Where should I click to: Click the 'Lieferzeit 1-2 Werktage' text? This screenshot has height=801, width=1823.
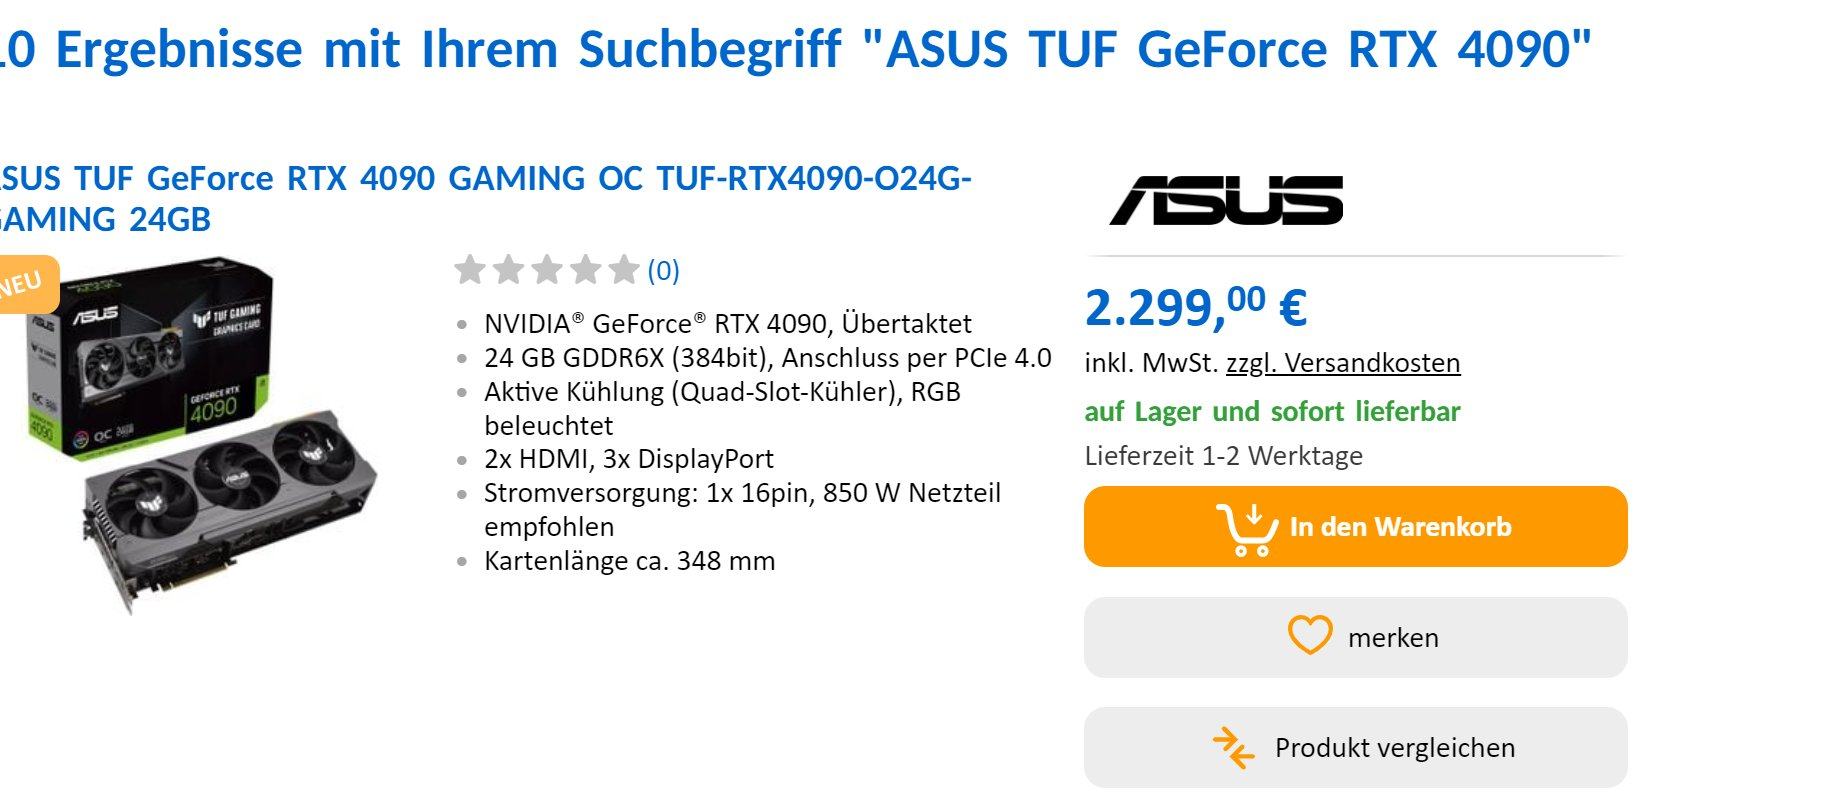pos(1223,456)
